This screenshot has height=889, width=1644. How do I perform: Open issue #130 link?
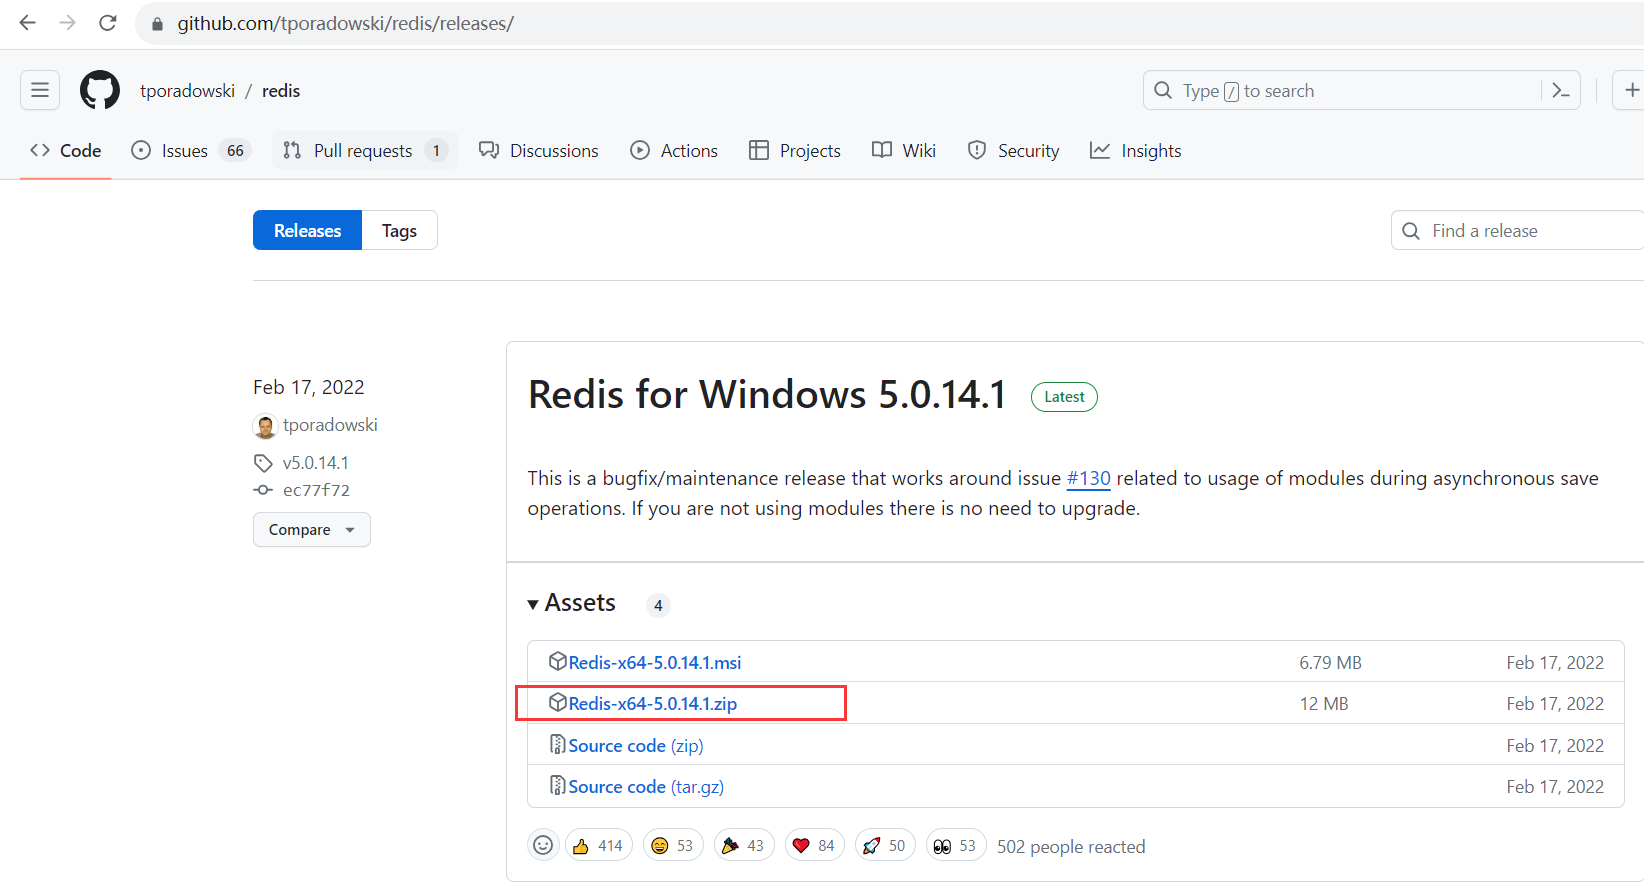[x=1089, y=478]
